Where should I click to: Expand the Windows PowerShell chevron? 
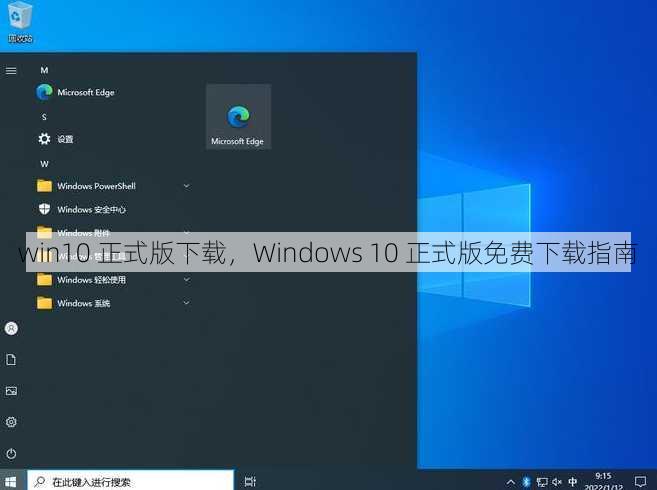pyautogui.click(x=186, y=186)
